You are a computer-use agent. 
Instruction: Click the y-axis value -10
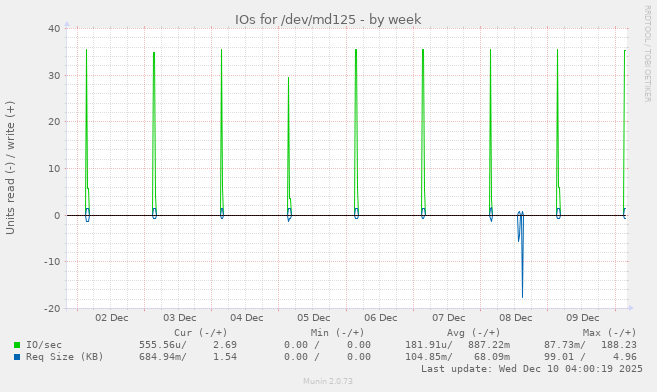tap(52, 262)
